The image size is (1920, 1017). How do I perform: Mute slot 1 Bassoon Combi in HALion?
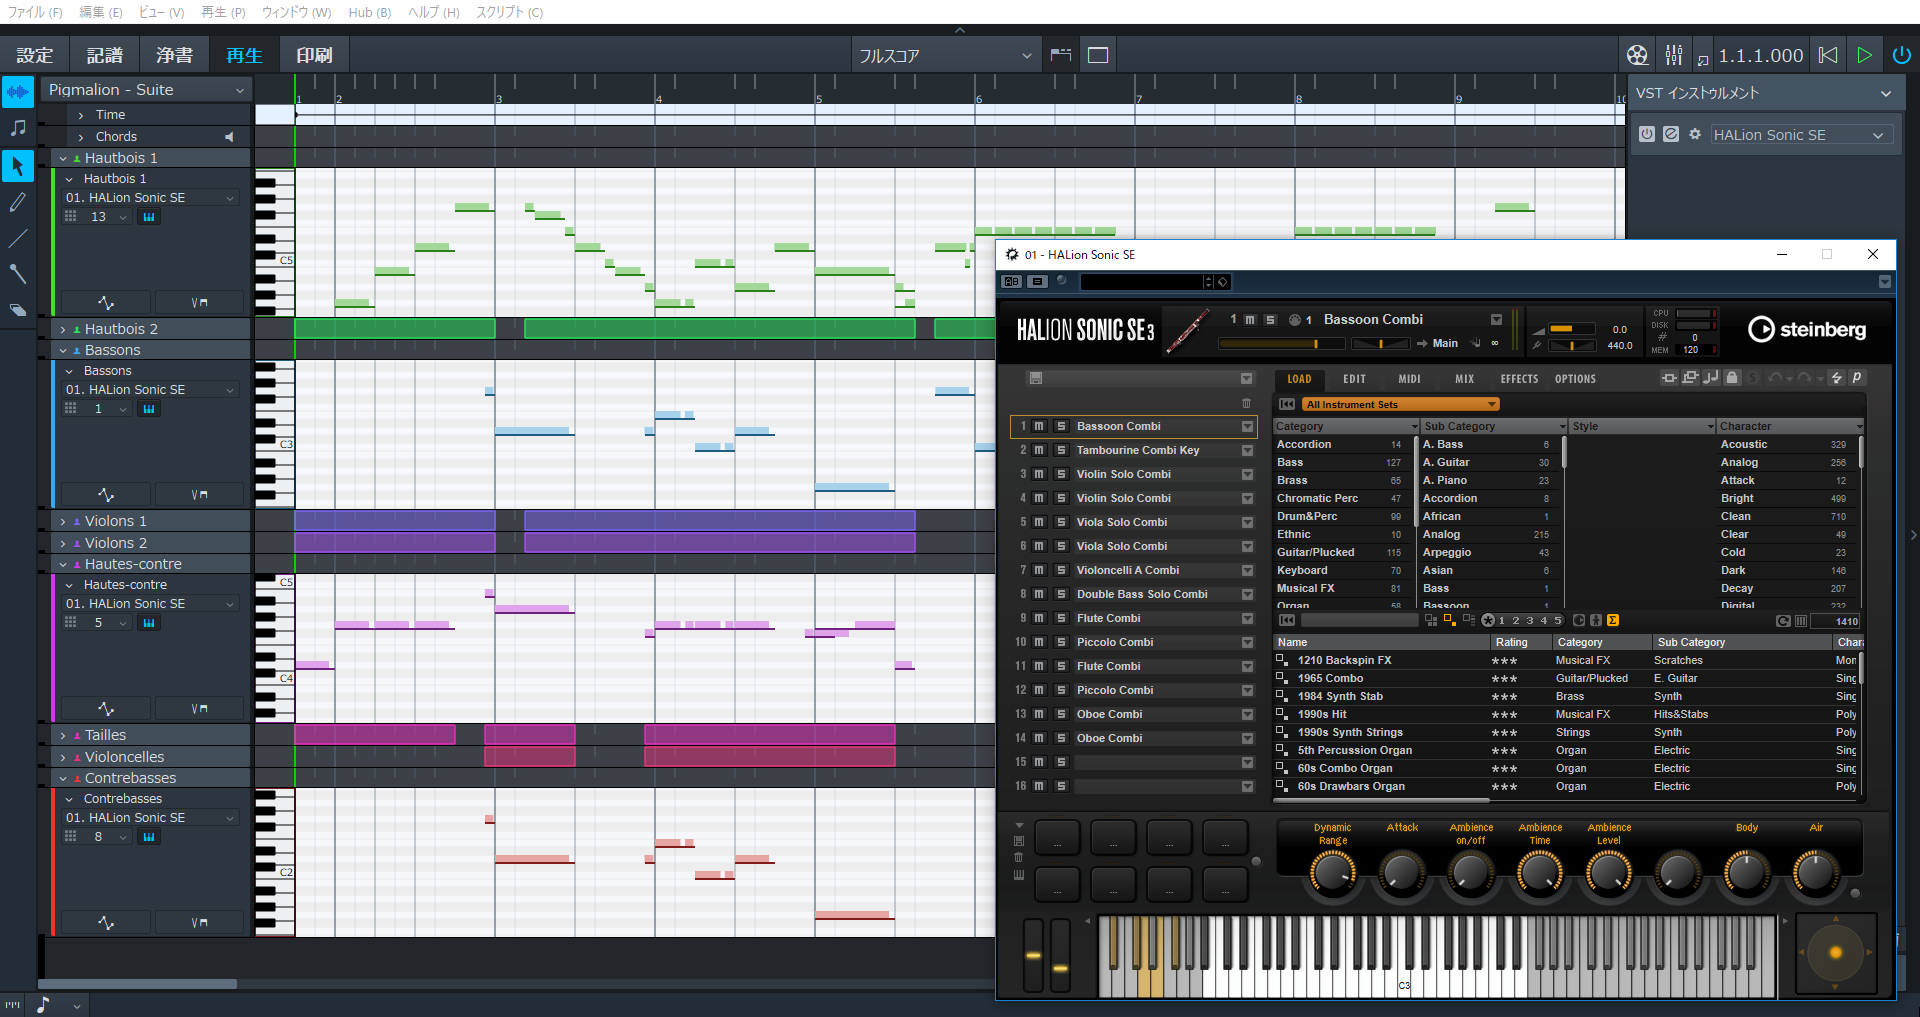1039,426
